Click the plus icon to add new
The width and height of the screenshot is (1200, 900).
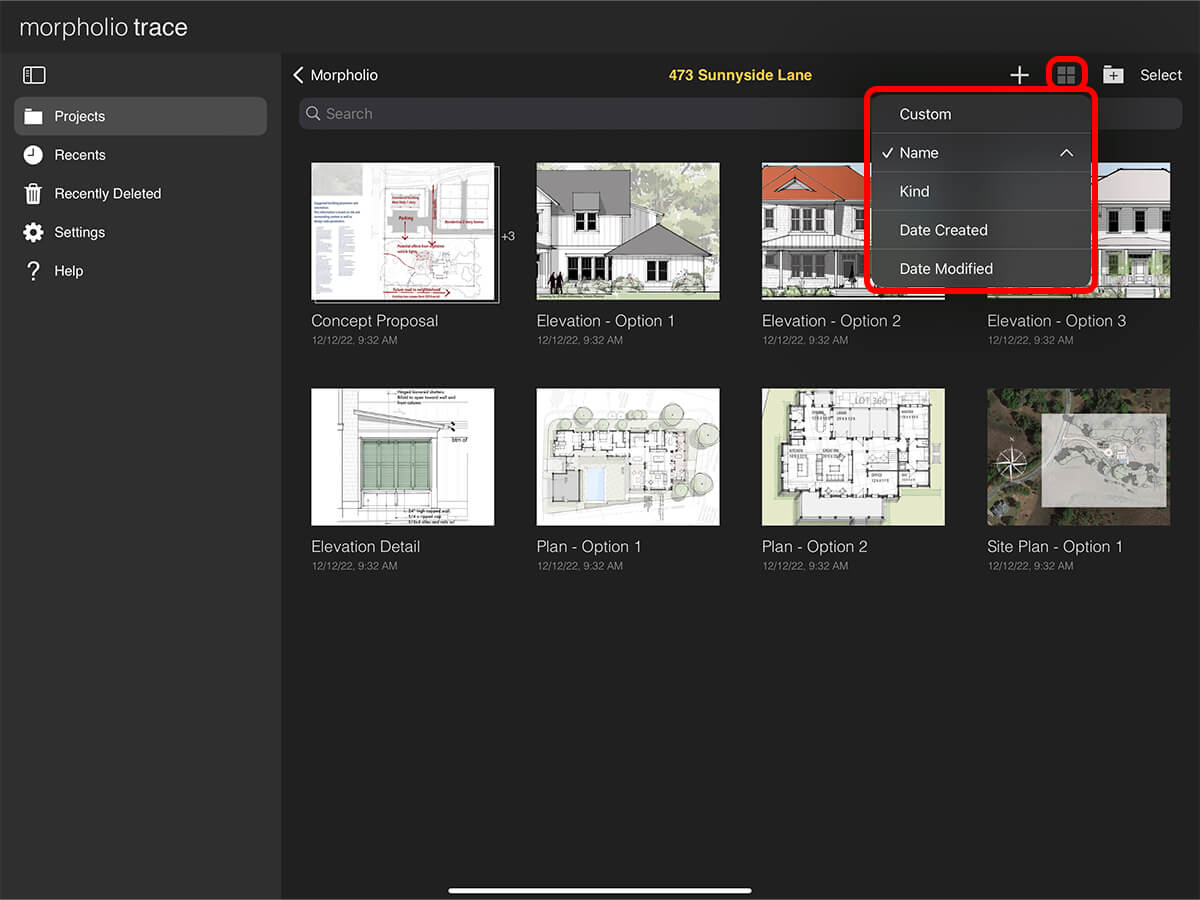pyautogui.click(x=1019, y=75)
